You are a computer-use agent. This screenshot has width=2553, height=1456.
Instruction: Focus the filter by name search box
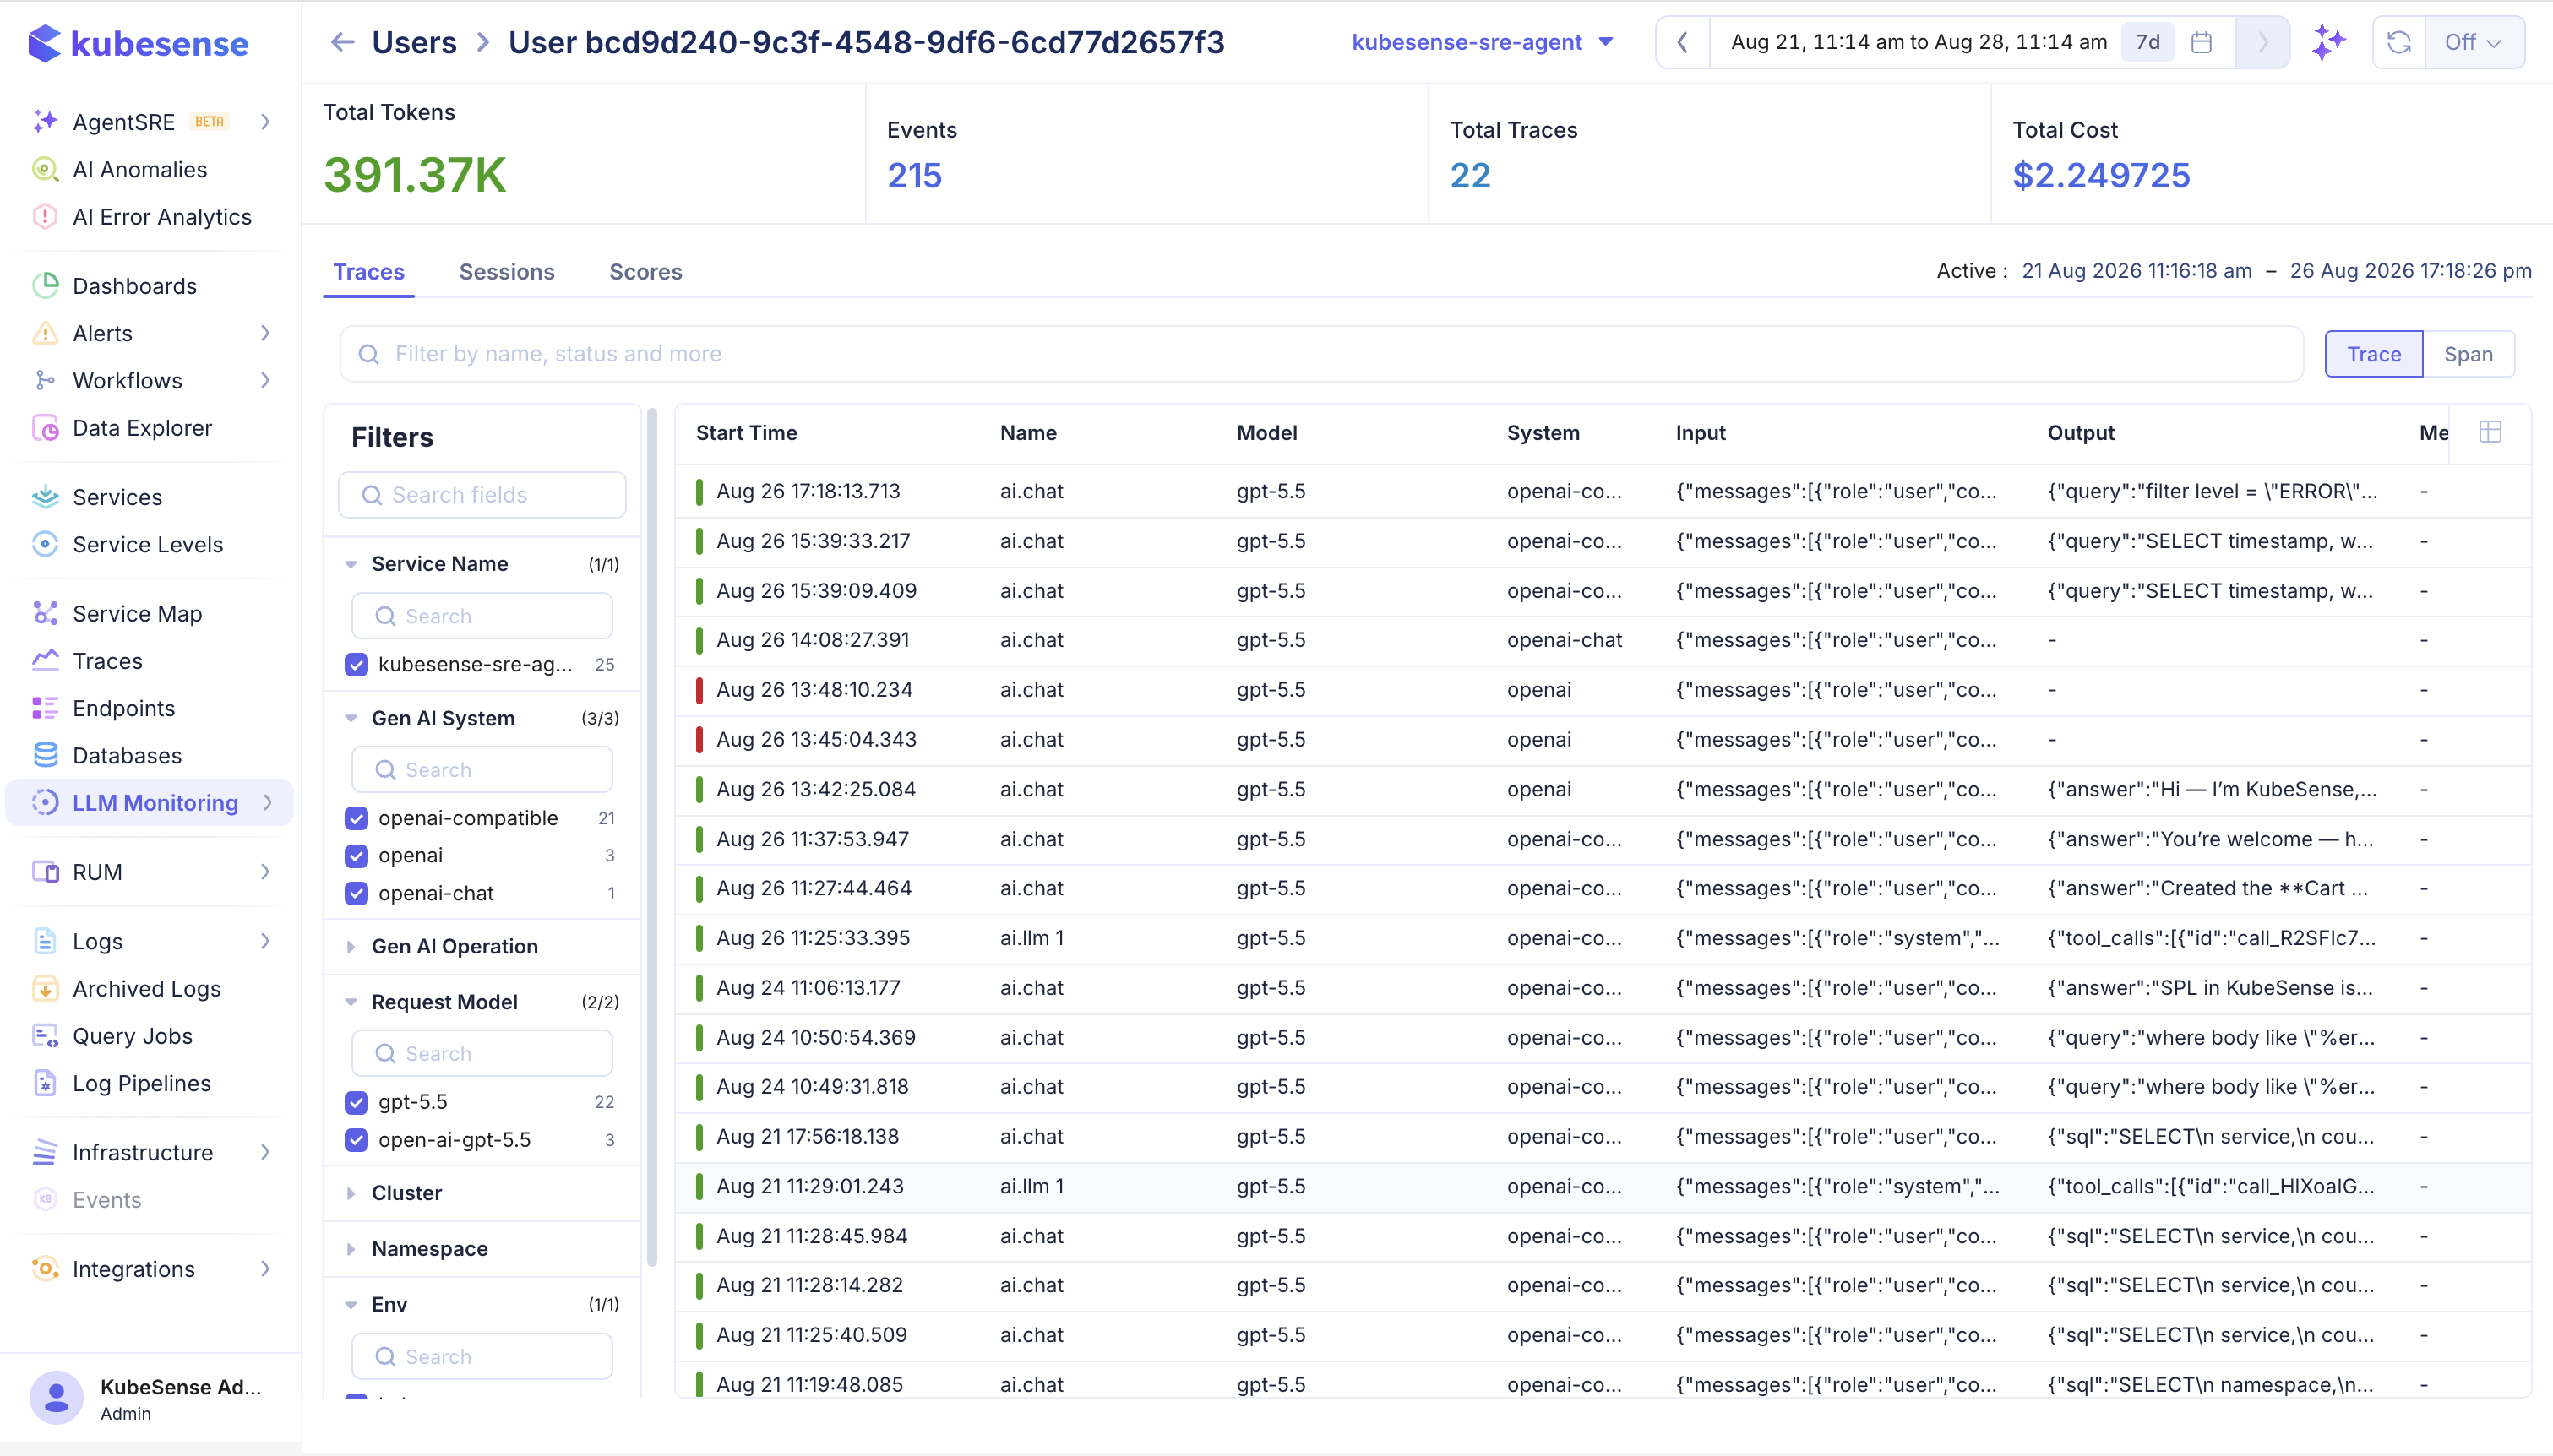pyautogui.click(x=1321, y=354)
